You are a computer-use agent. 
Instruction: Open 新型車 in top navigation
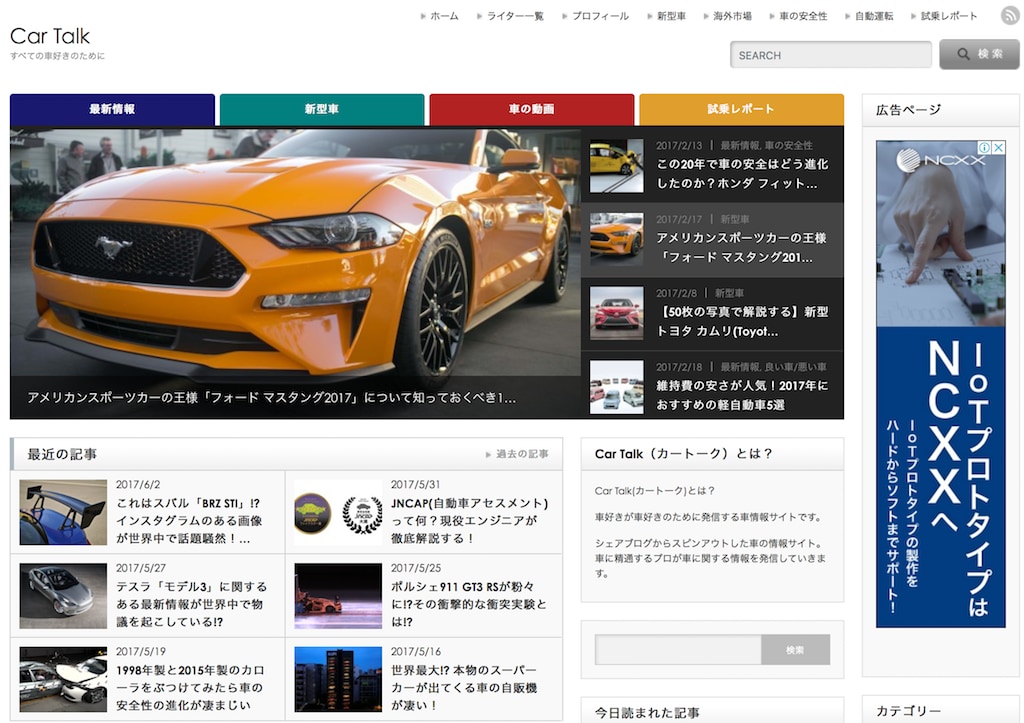pyautogui.click(x=671, y=16)
